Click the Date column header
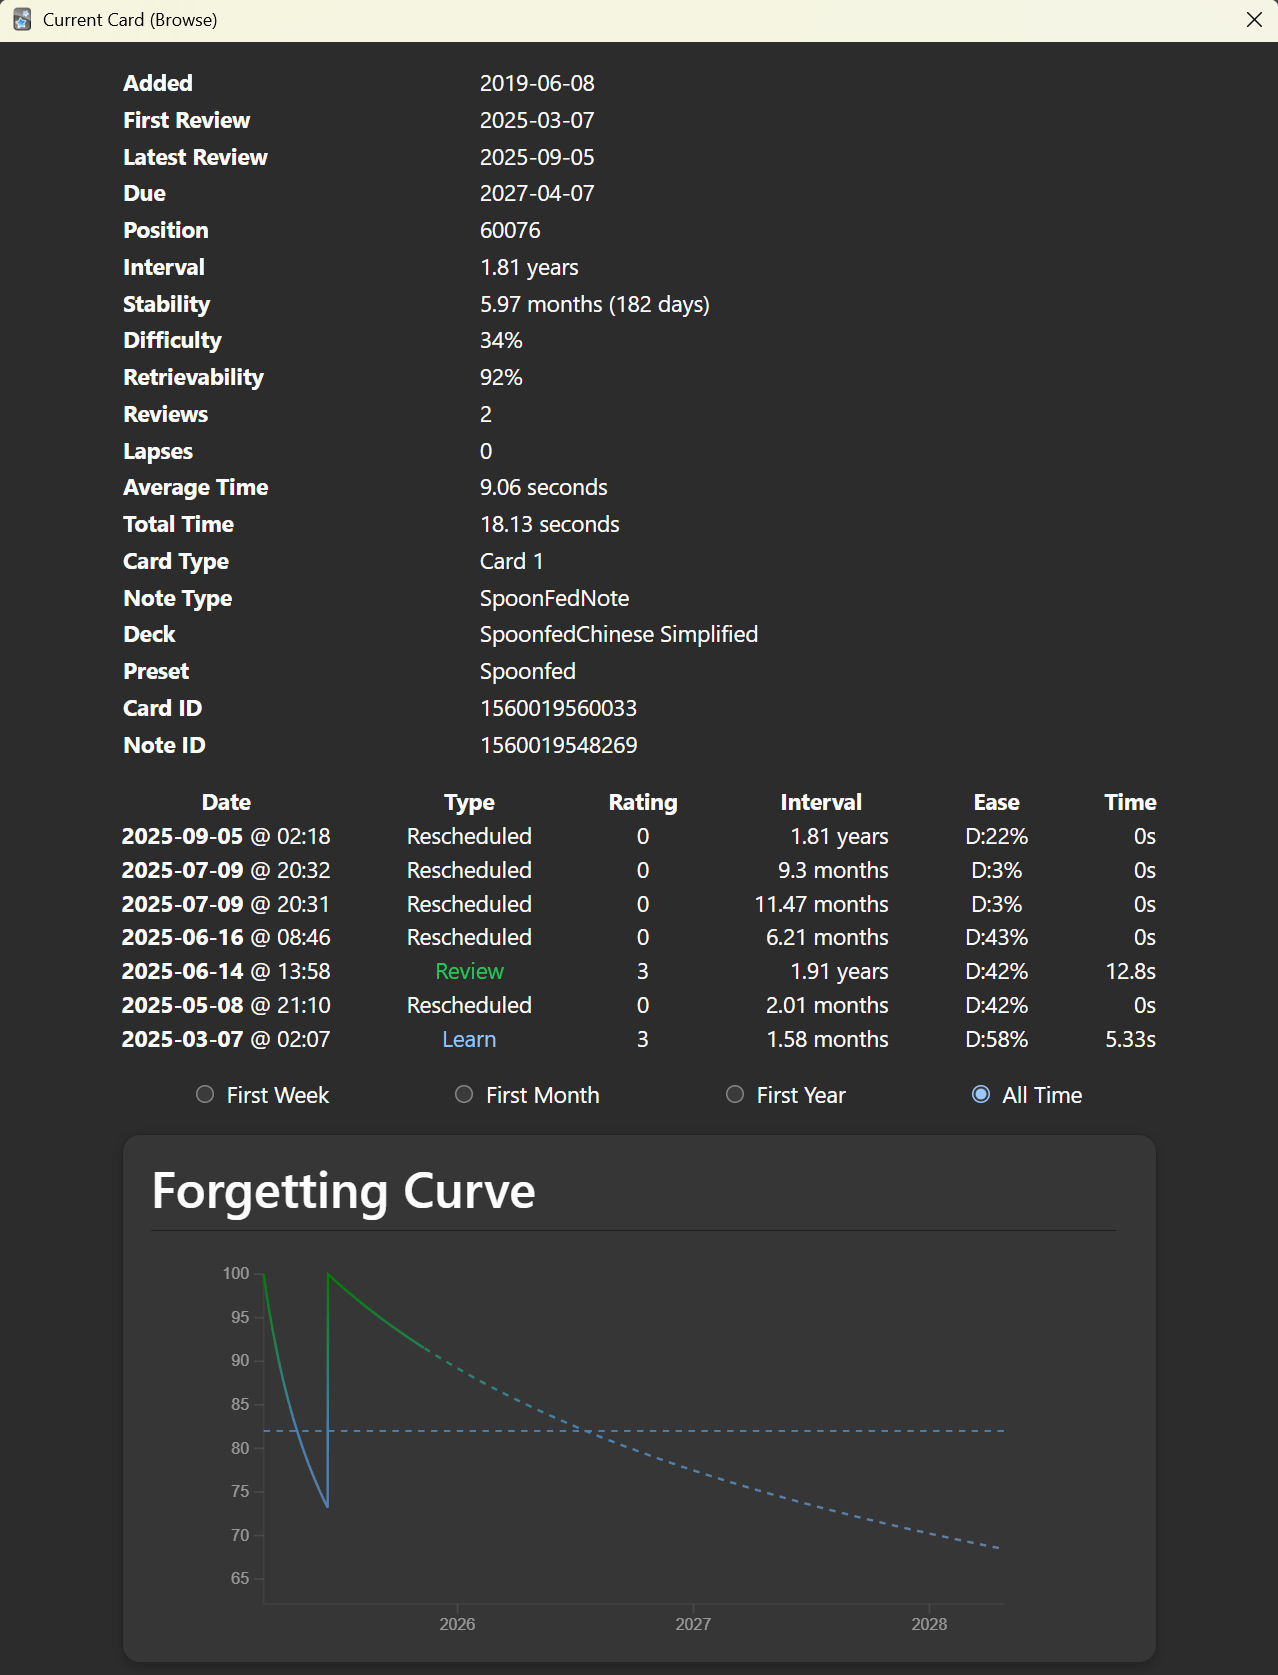Screen dimensions: 1278x1675 point(226,802)
